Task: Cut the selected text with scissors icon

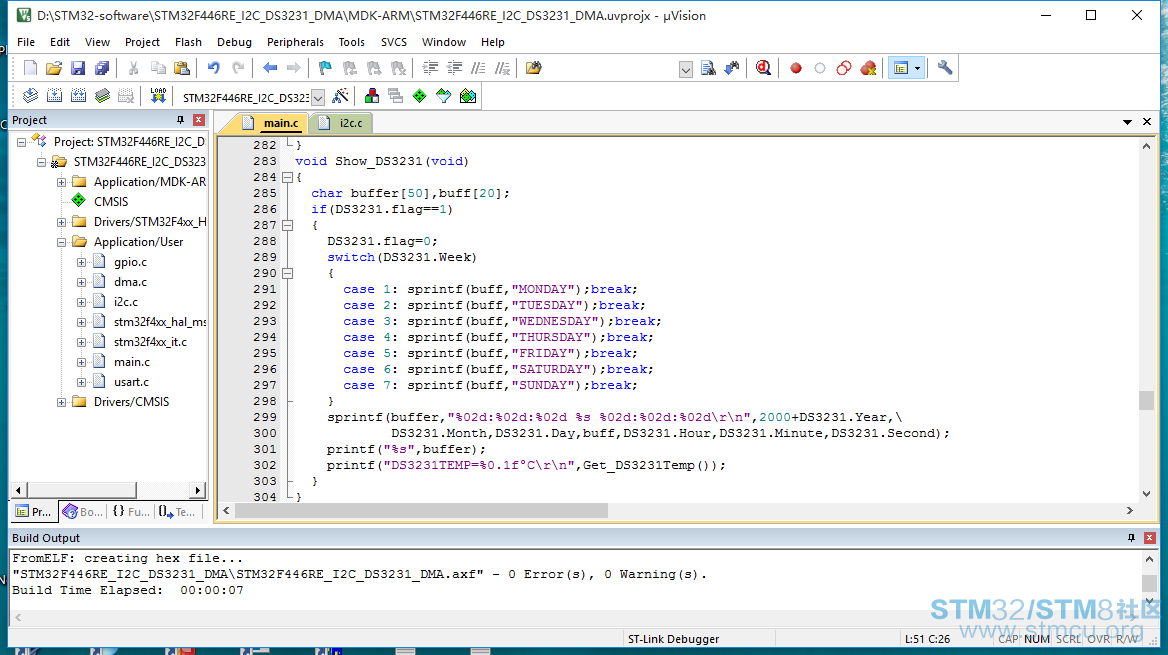Action: (133, 69)
